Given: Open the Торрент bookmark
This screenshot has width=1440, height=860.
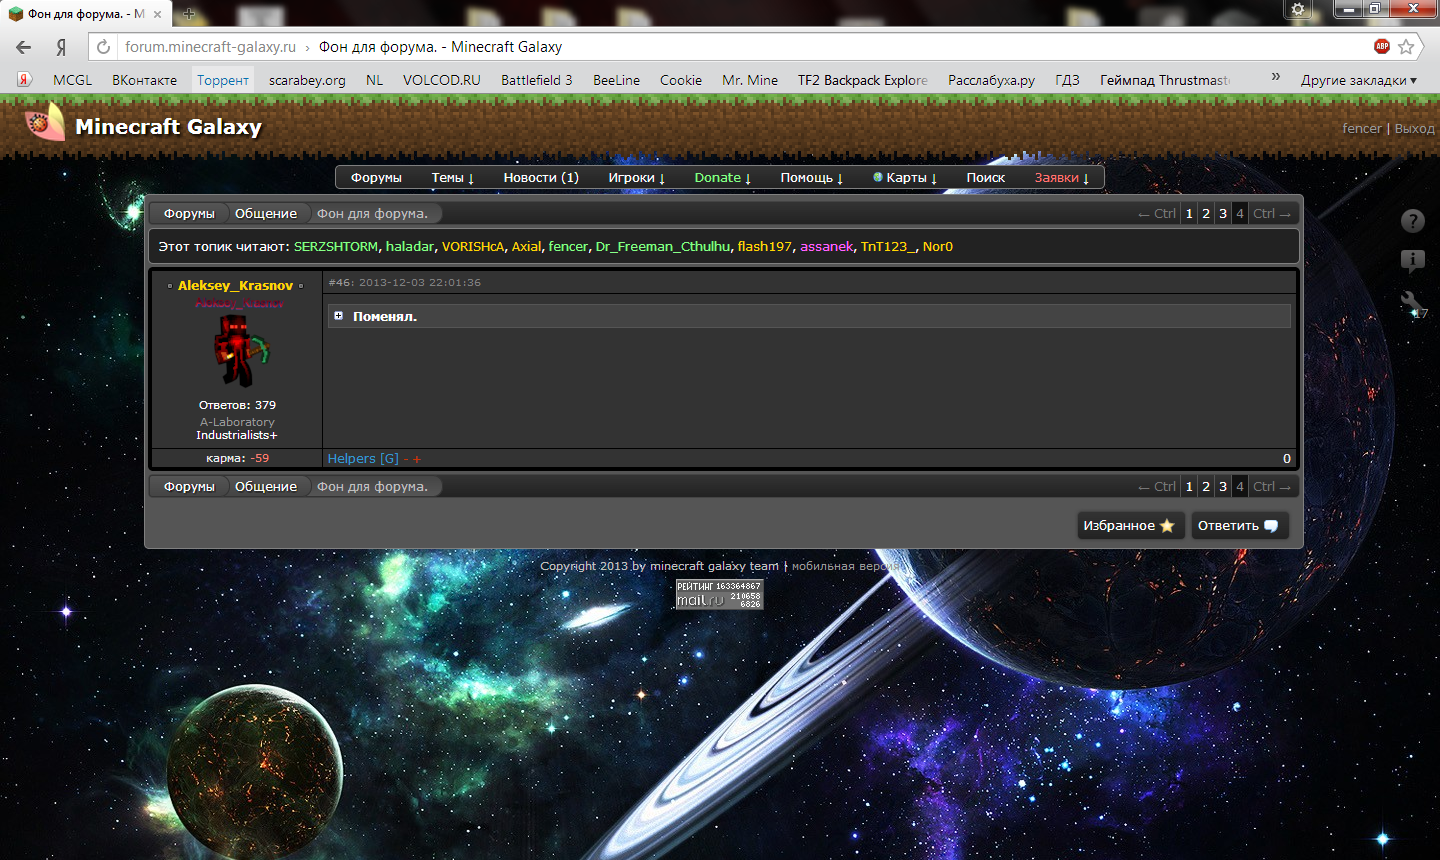Looking at the screenshot, I should point(223,80).
